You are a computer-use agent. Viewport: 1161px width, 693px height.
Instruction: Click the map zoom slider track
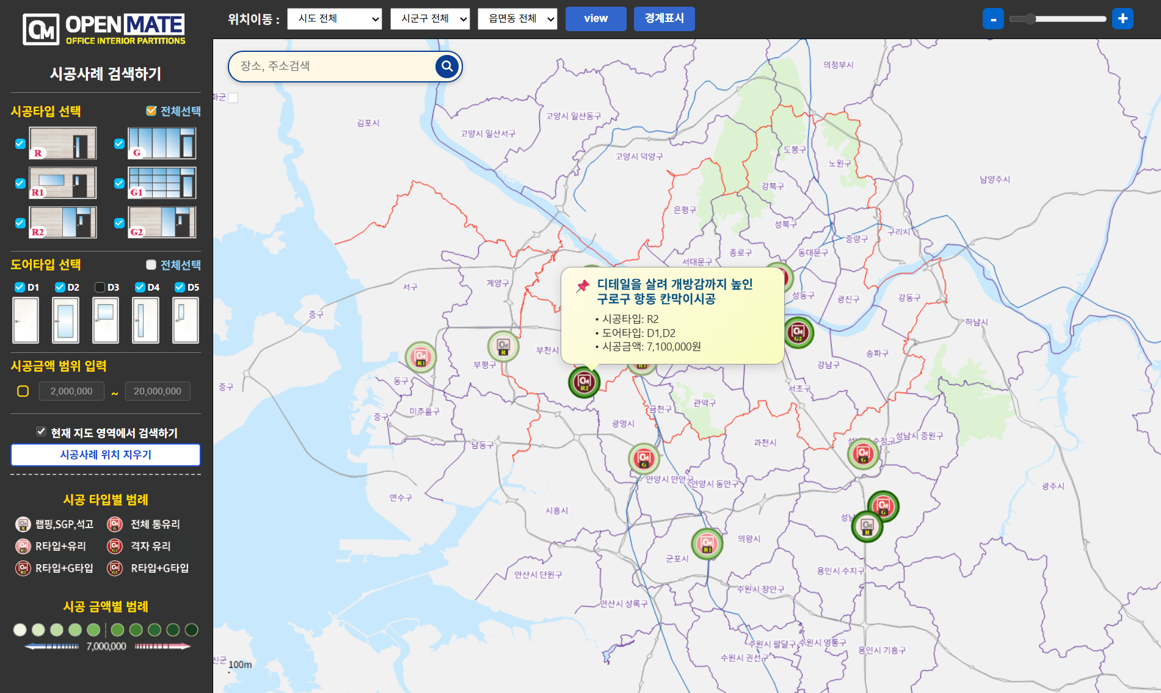click(x=1058, y=19)
